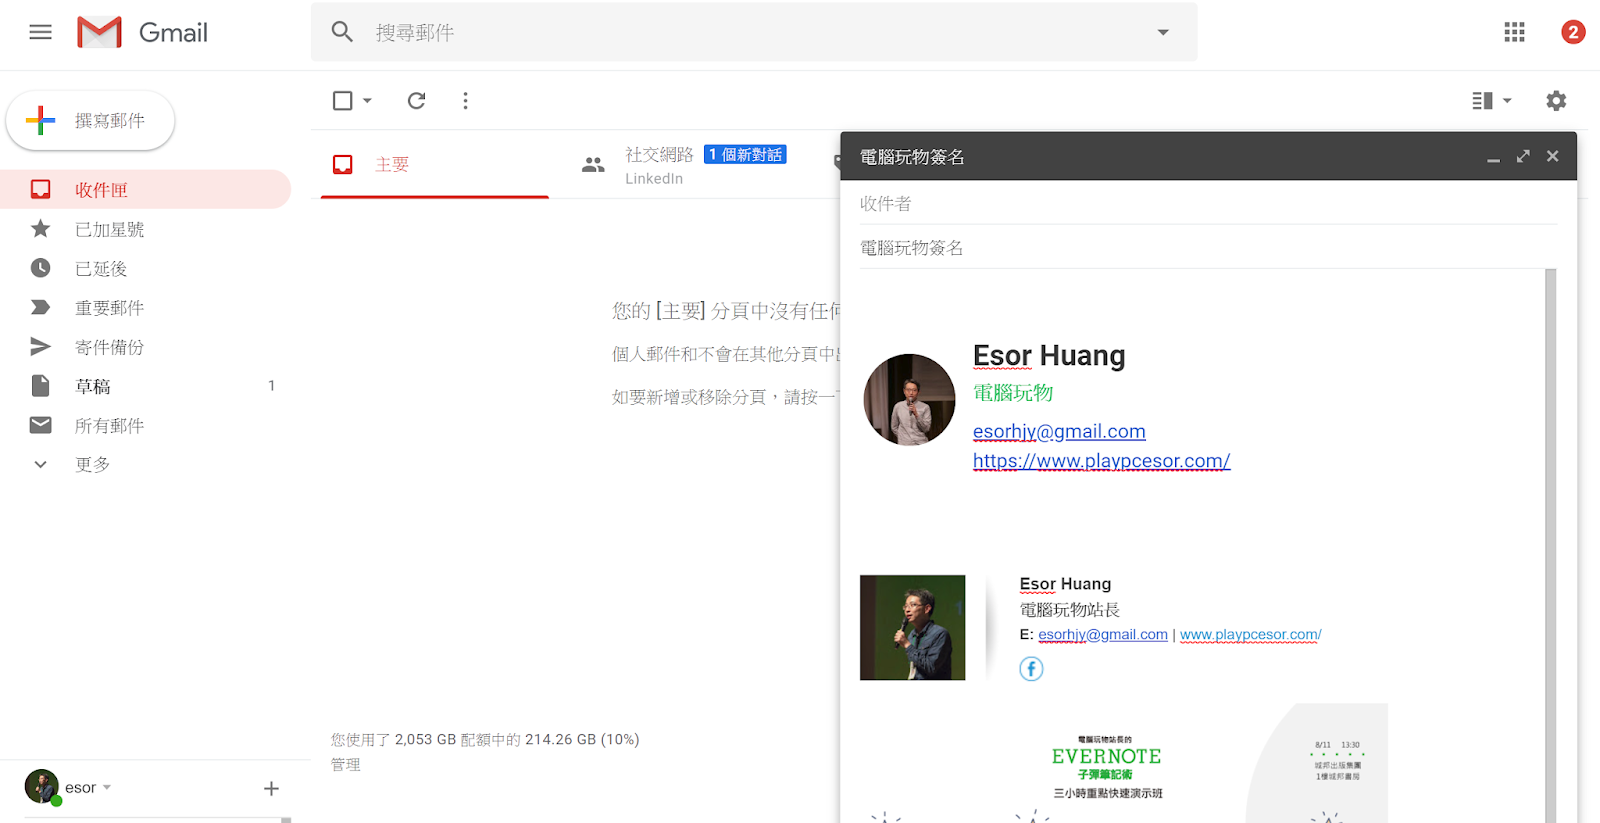Open the settings gear

click(1556, 100)
